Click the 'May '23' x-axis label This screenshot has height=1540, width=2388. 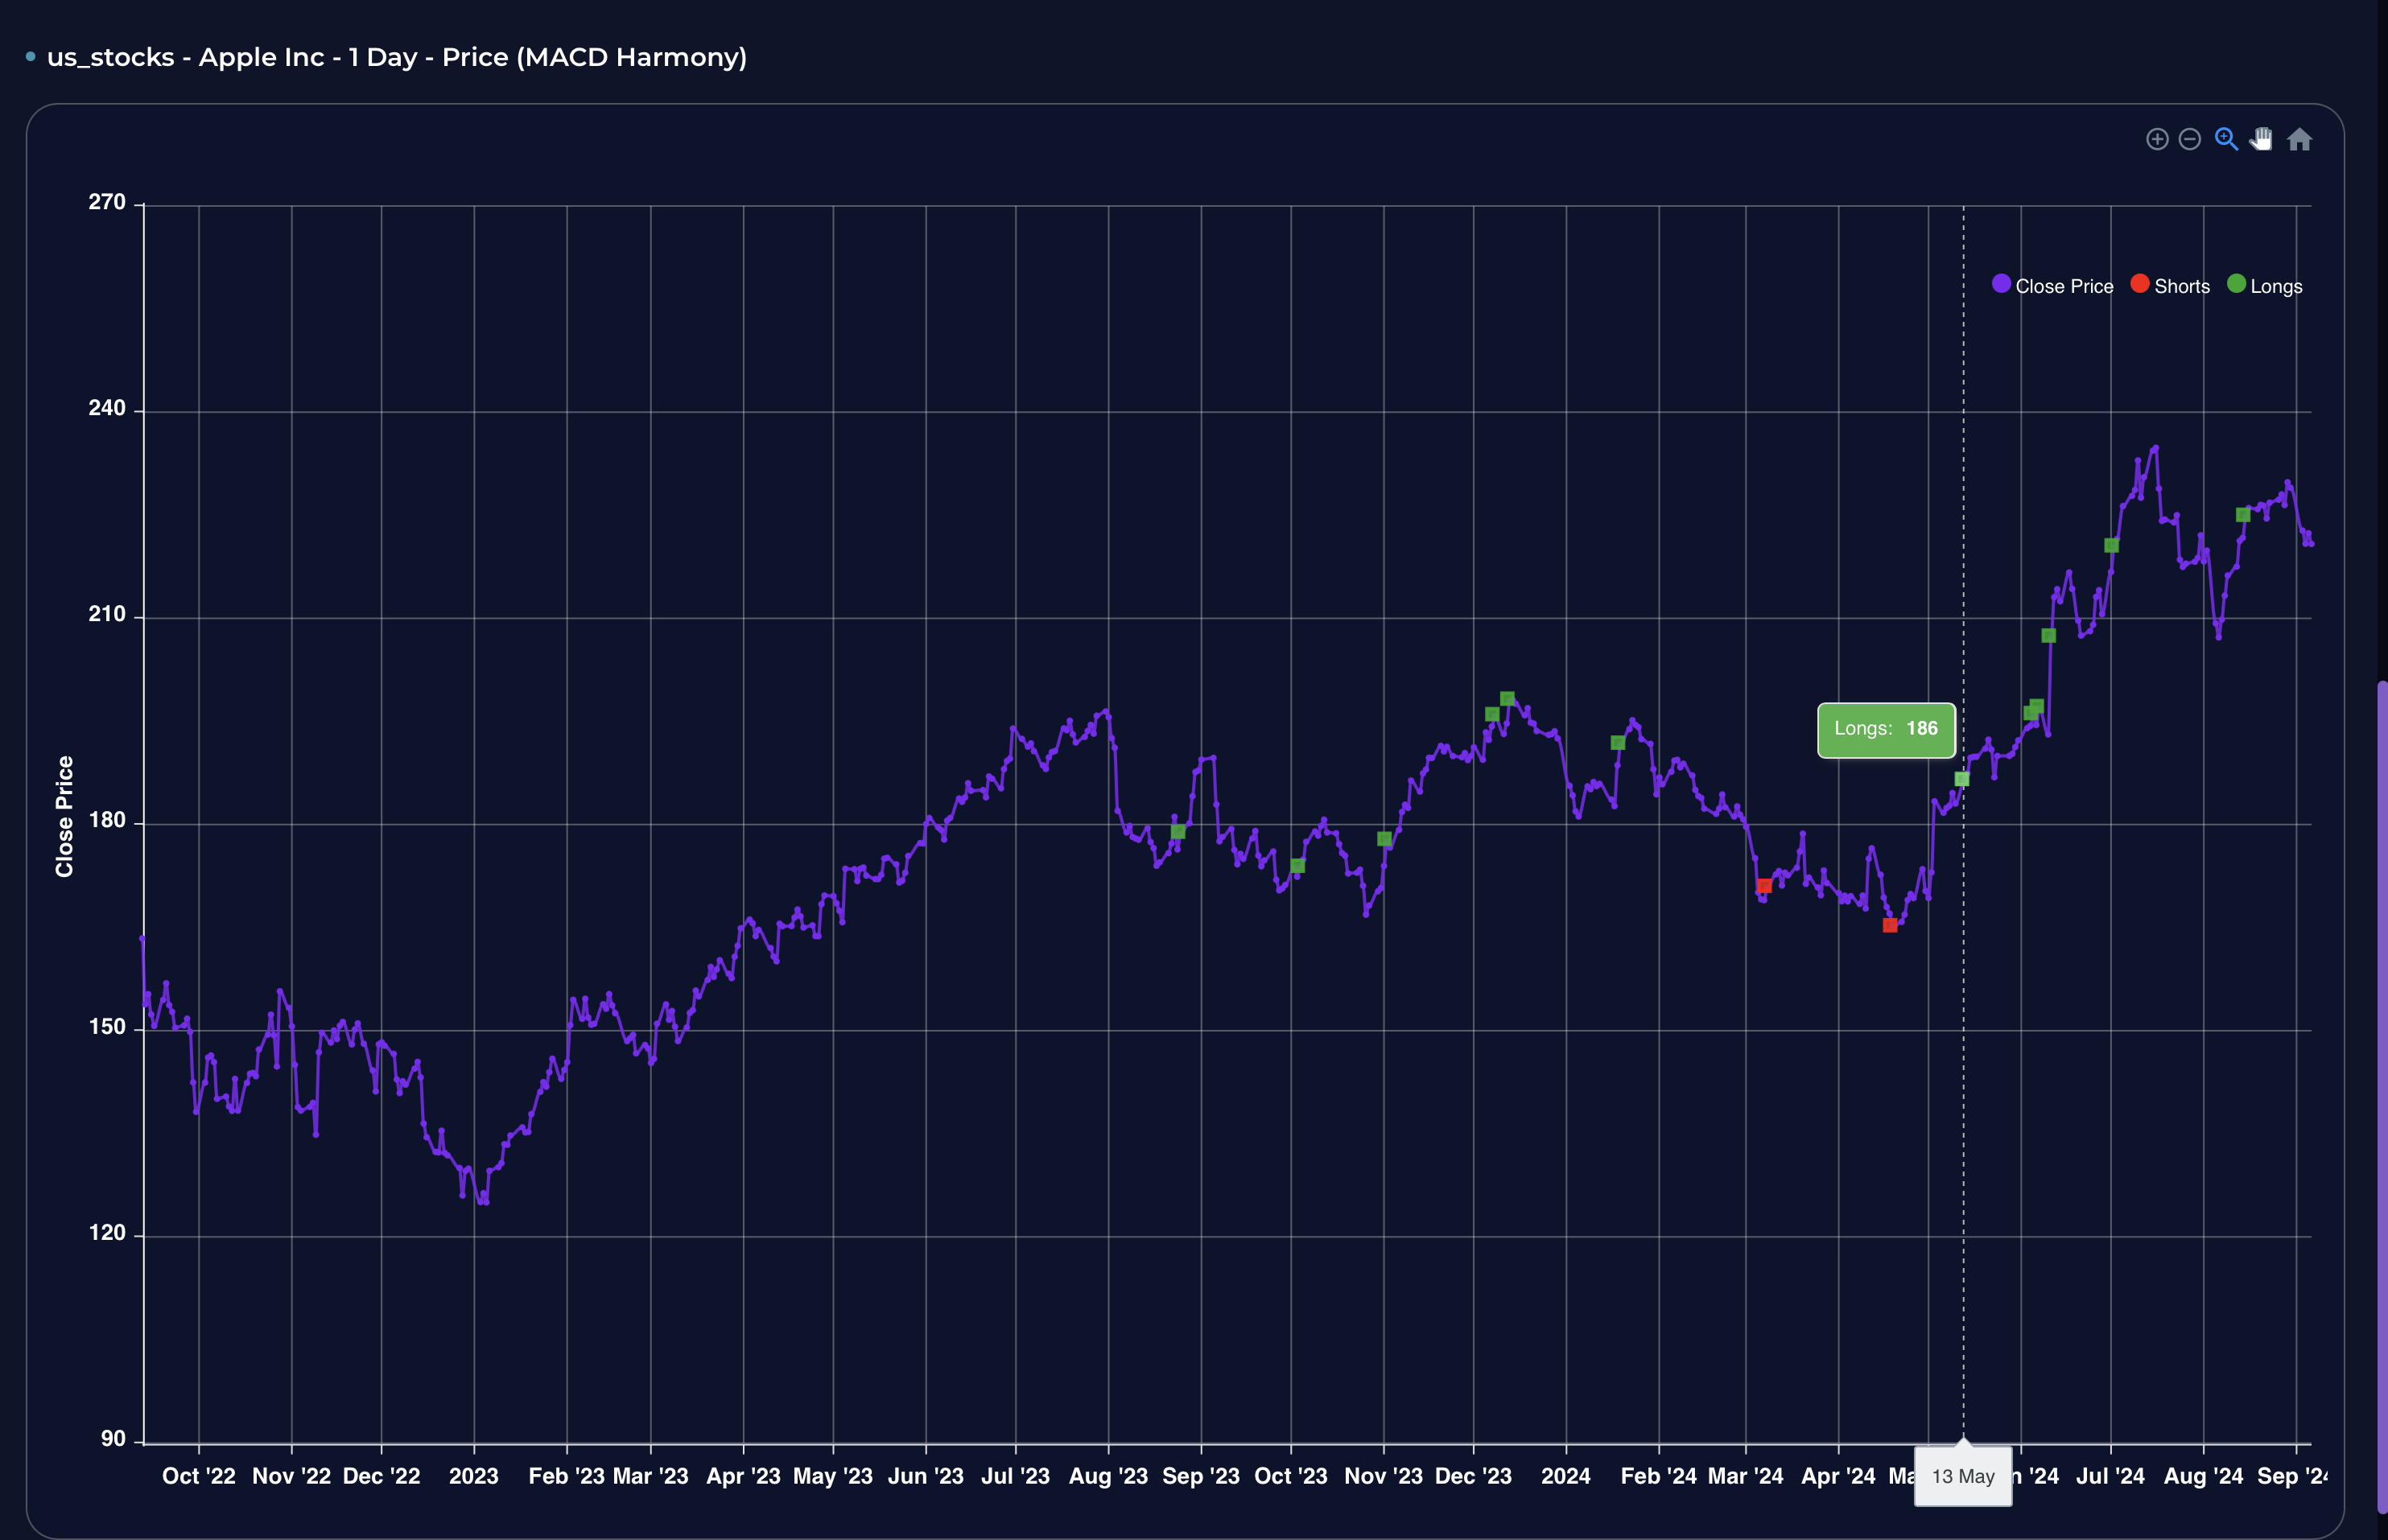point(833,1476)
